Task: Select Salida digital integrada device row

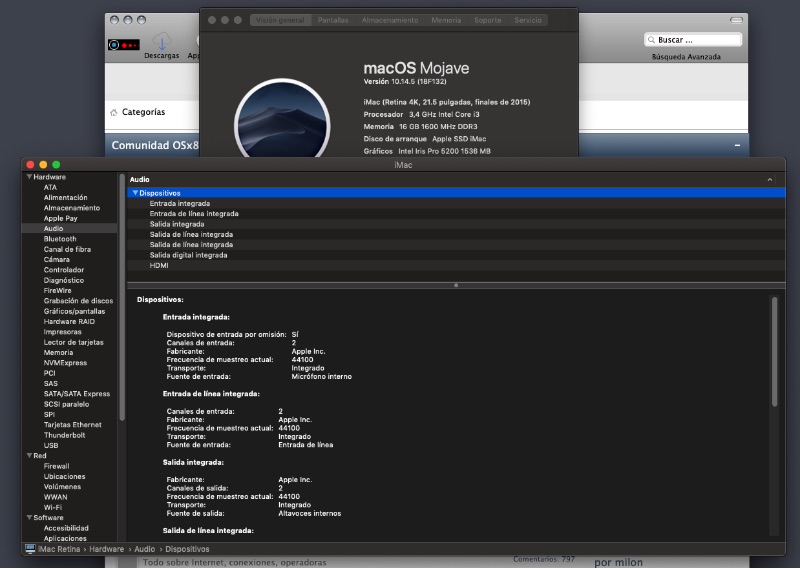Action: 456,255
